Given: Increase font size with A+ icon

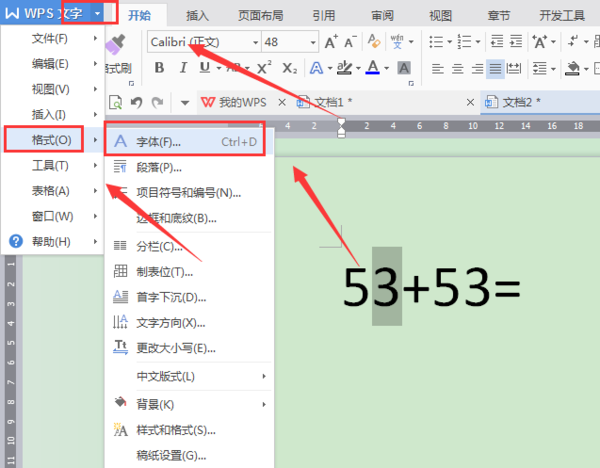Looking at the screenshot, I should [x=331, y=42].
